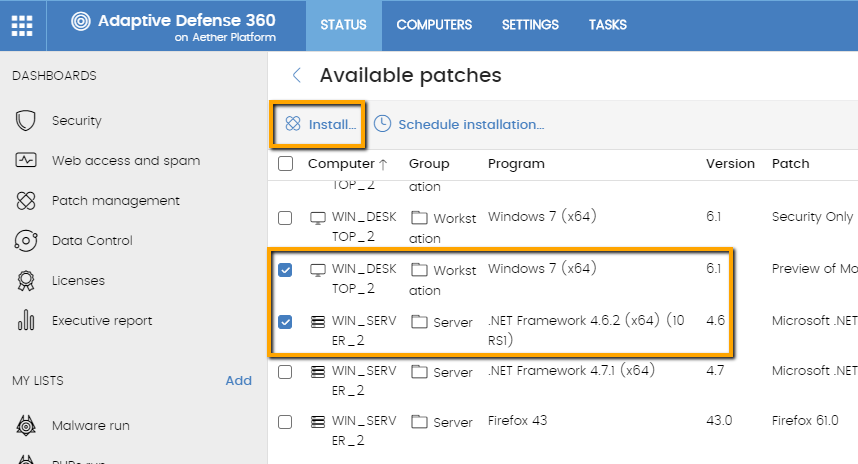Click the Executive report bar-chart icon

[x=26, y=320]
